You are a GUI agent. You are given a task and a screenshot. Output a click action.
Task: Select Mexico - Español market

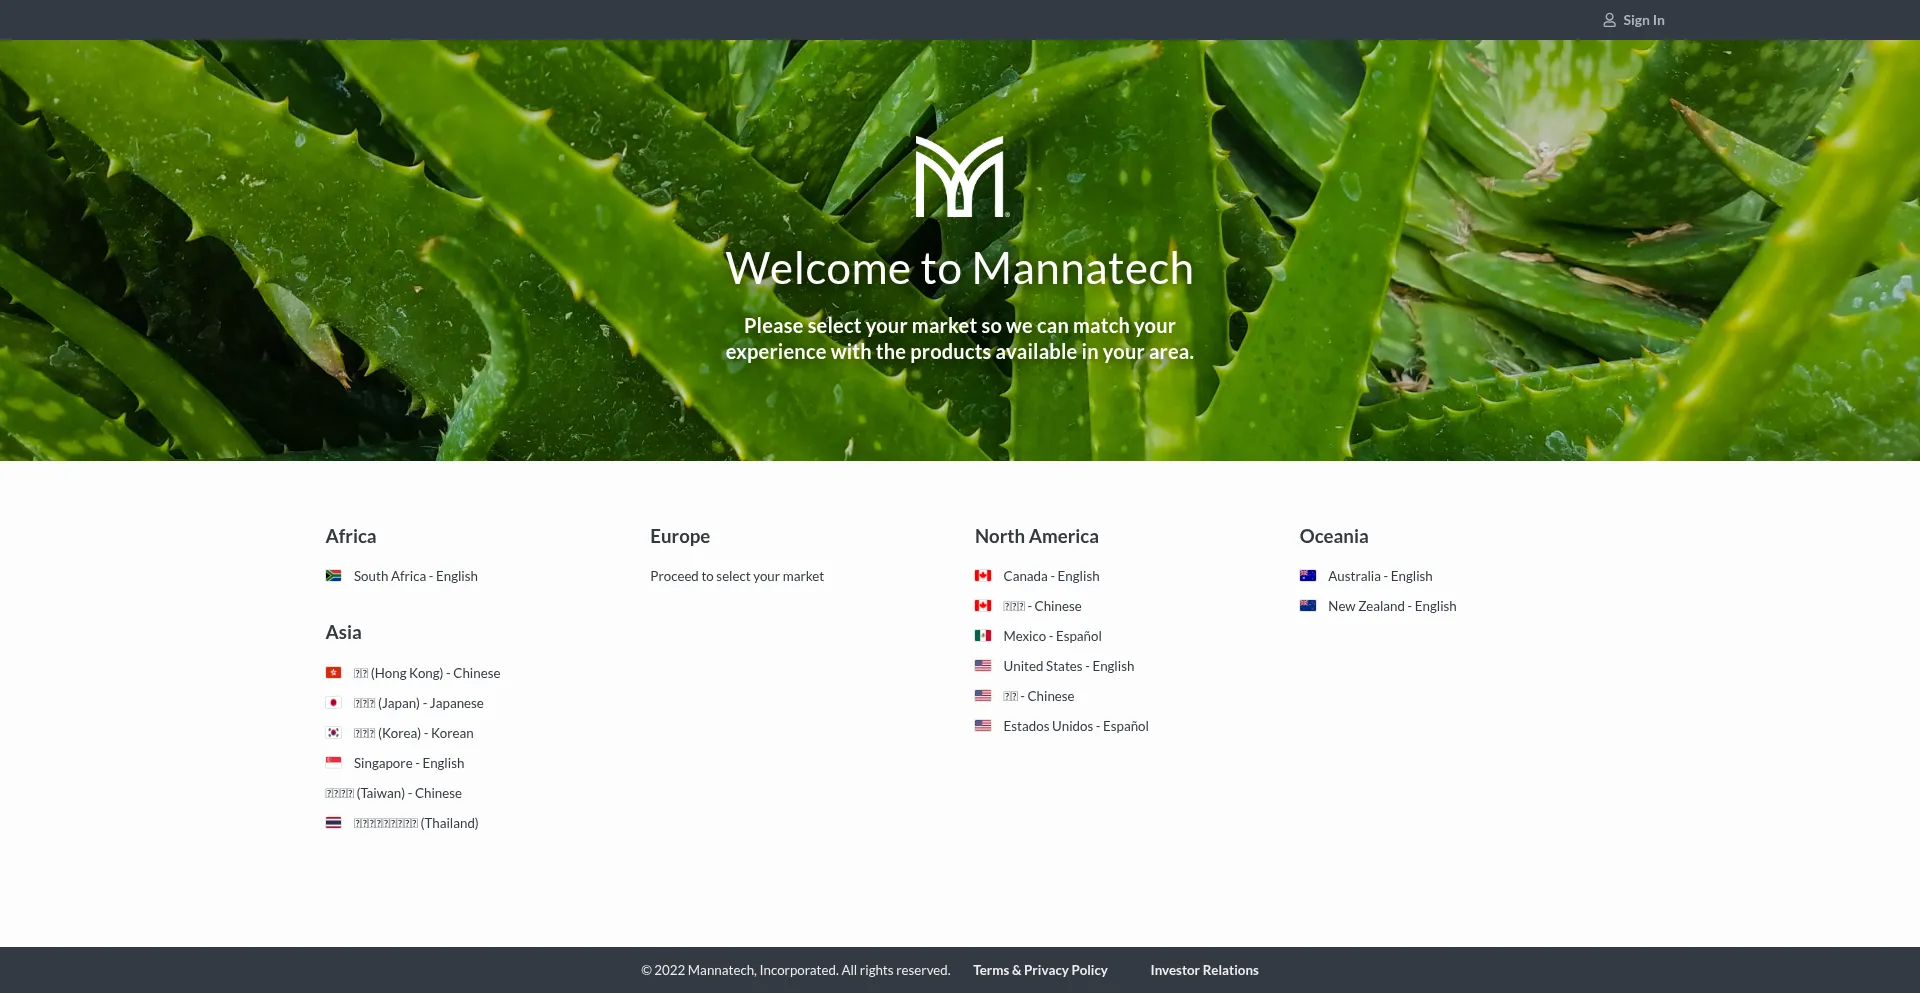click(x=1052, y=636)
